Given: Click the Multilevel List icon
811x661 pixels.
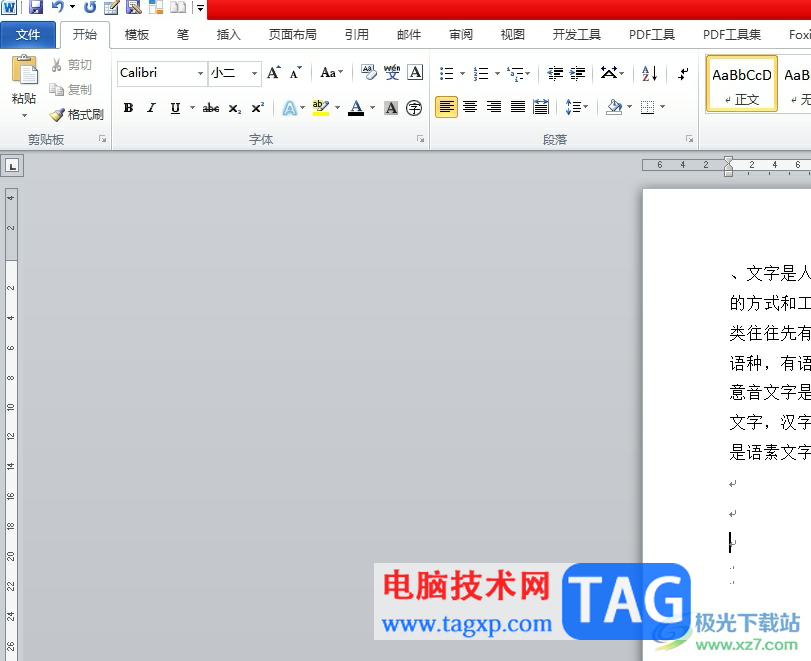Looking at the screenshot, I should pyautogui.click(x=516, y=73).
